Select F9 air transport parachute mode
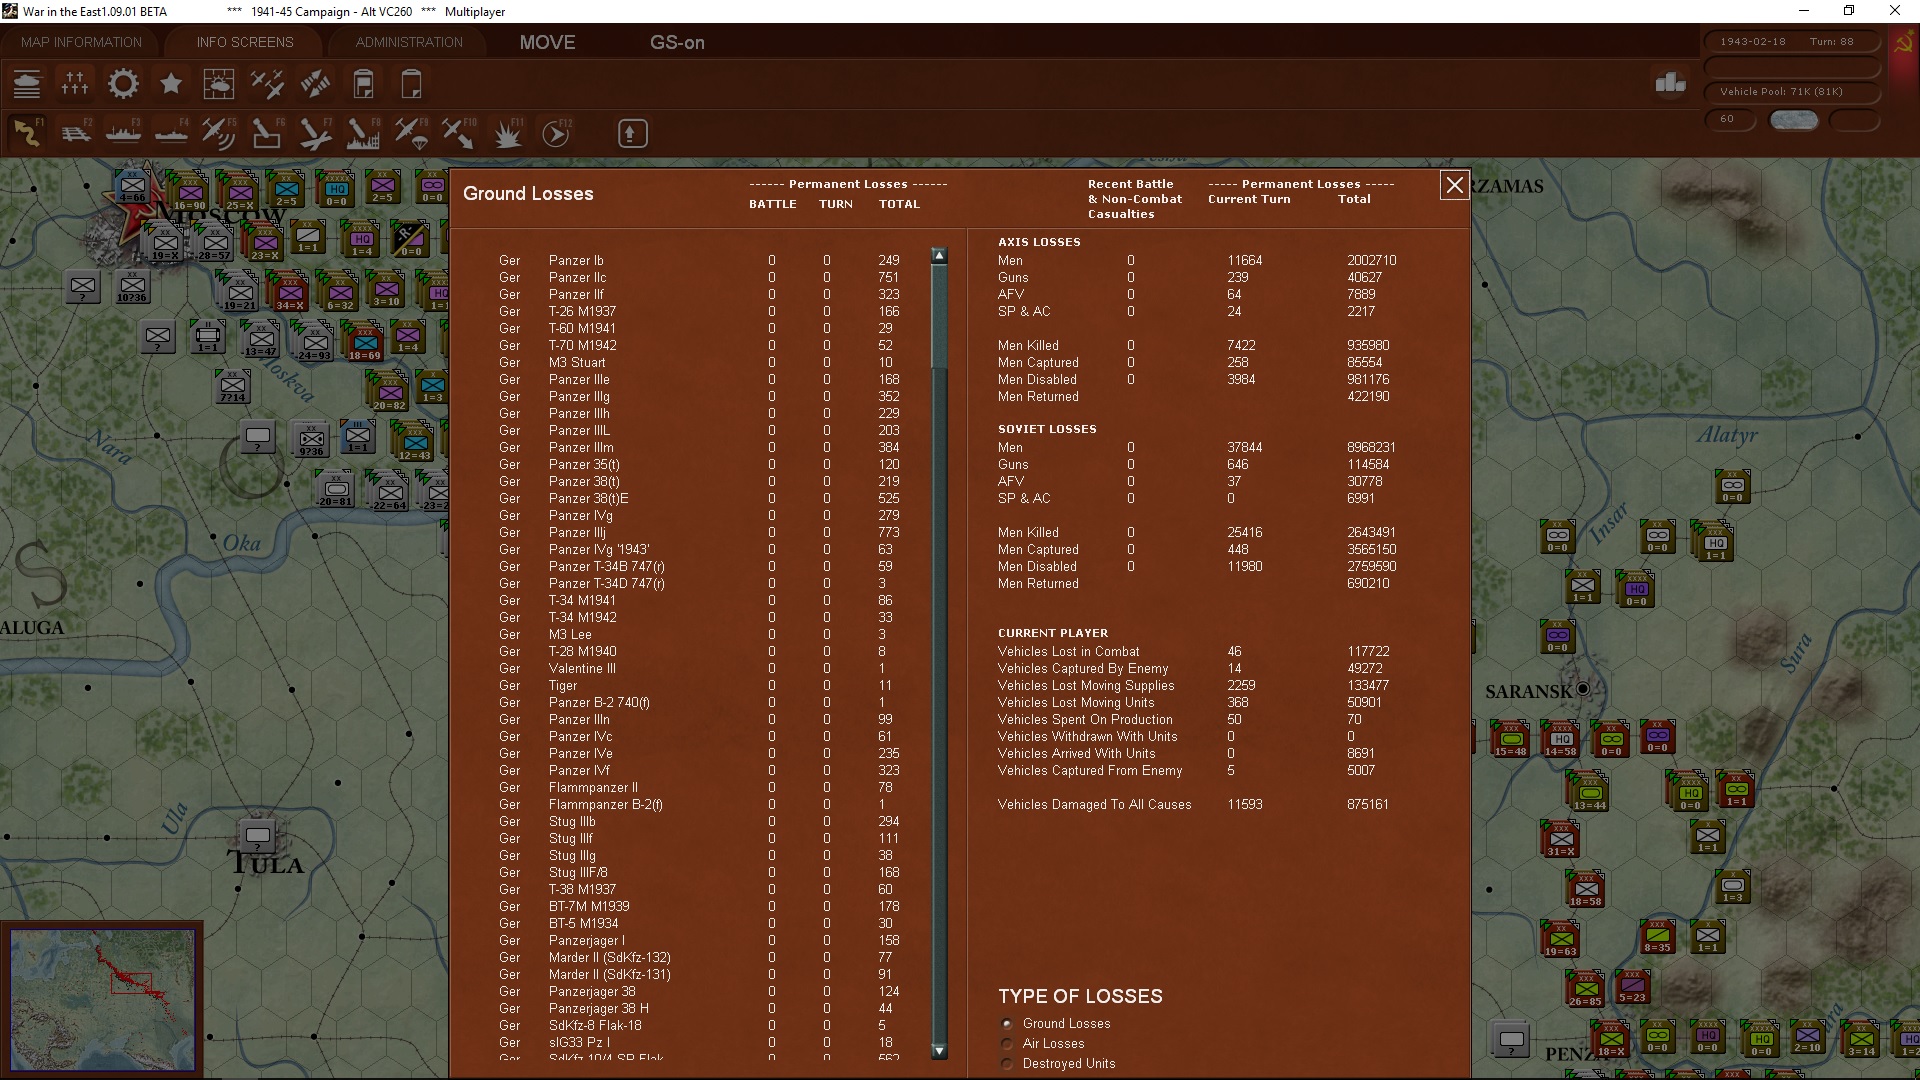Viewport: 1920px width, 1080px height. click(410, 133)
